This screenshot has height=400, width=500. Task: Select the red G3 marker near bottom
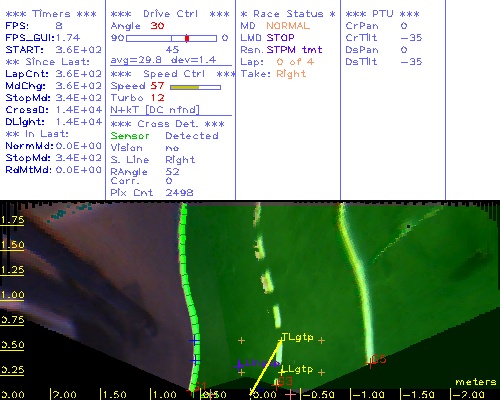coord(283,382)
